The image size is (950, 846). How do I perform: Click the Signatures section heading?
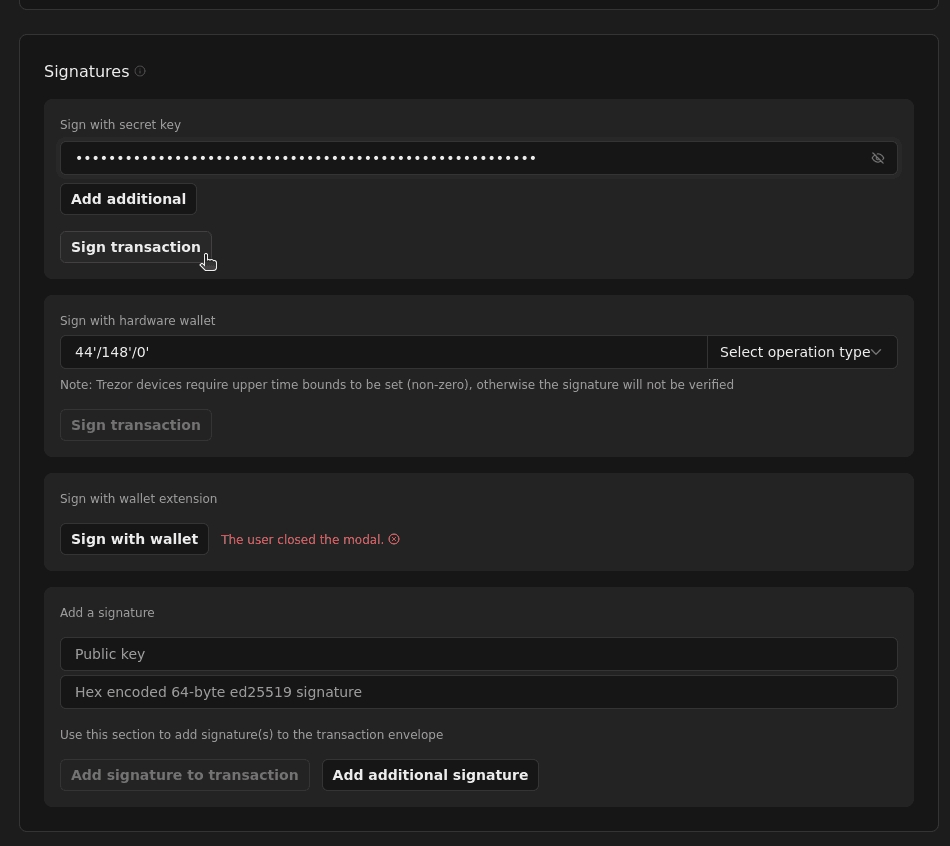point(87,71)
